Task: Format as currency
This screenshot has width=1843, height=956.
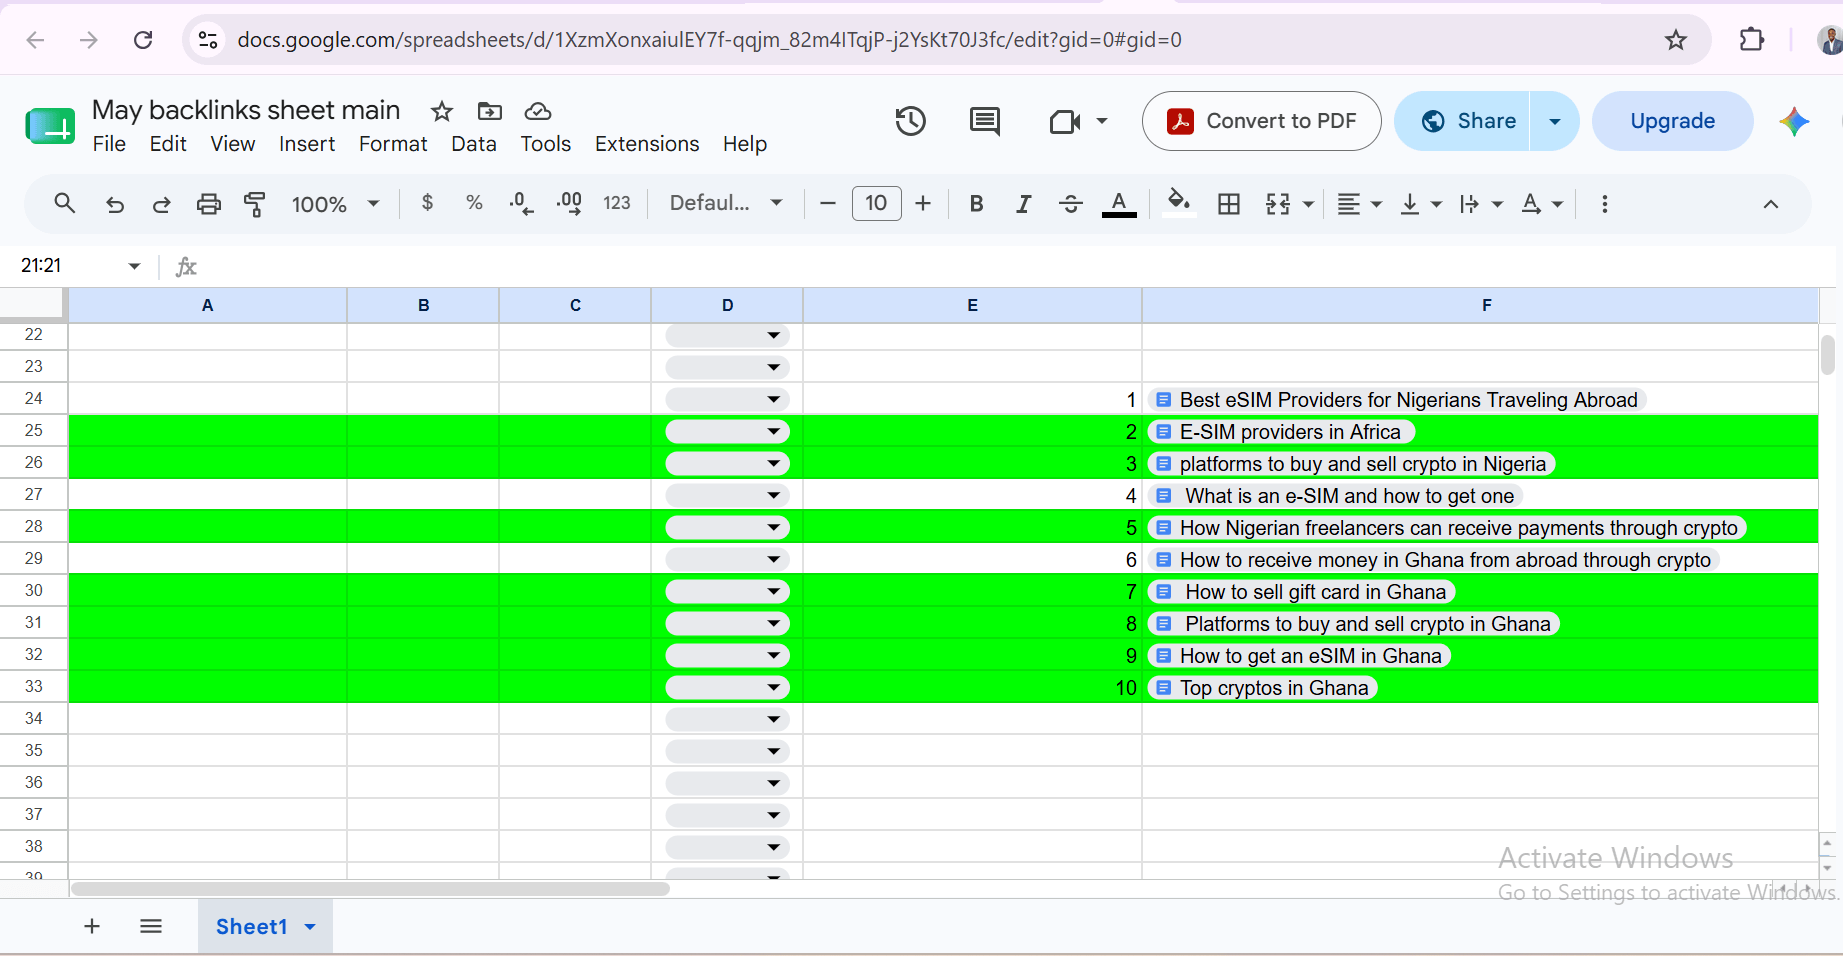Action: [x=427, y=203]
